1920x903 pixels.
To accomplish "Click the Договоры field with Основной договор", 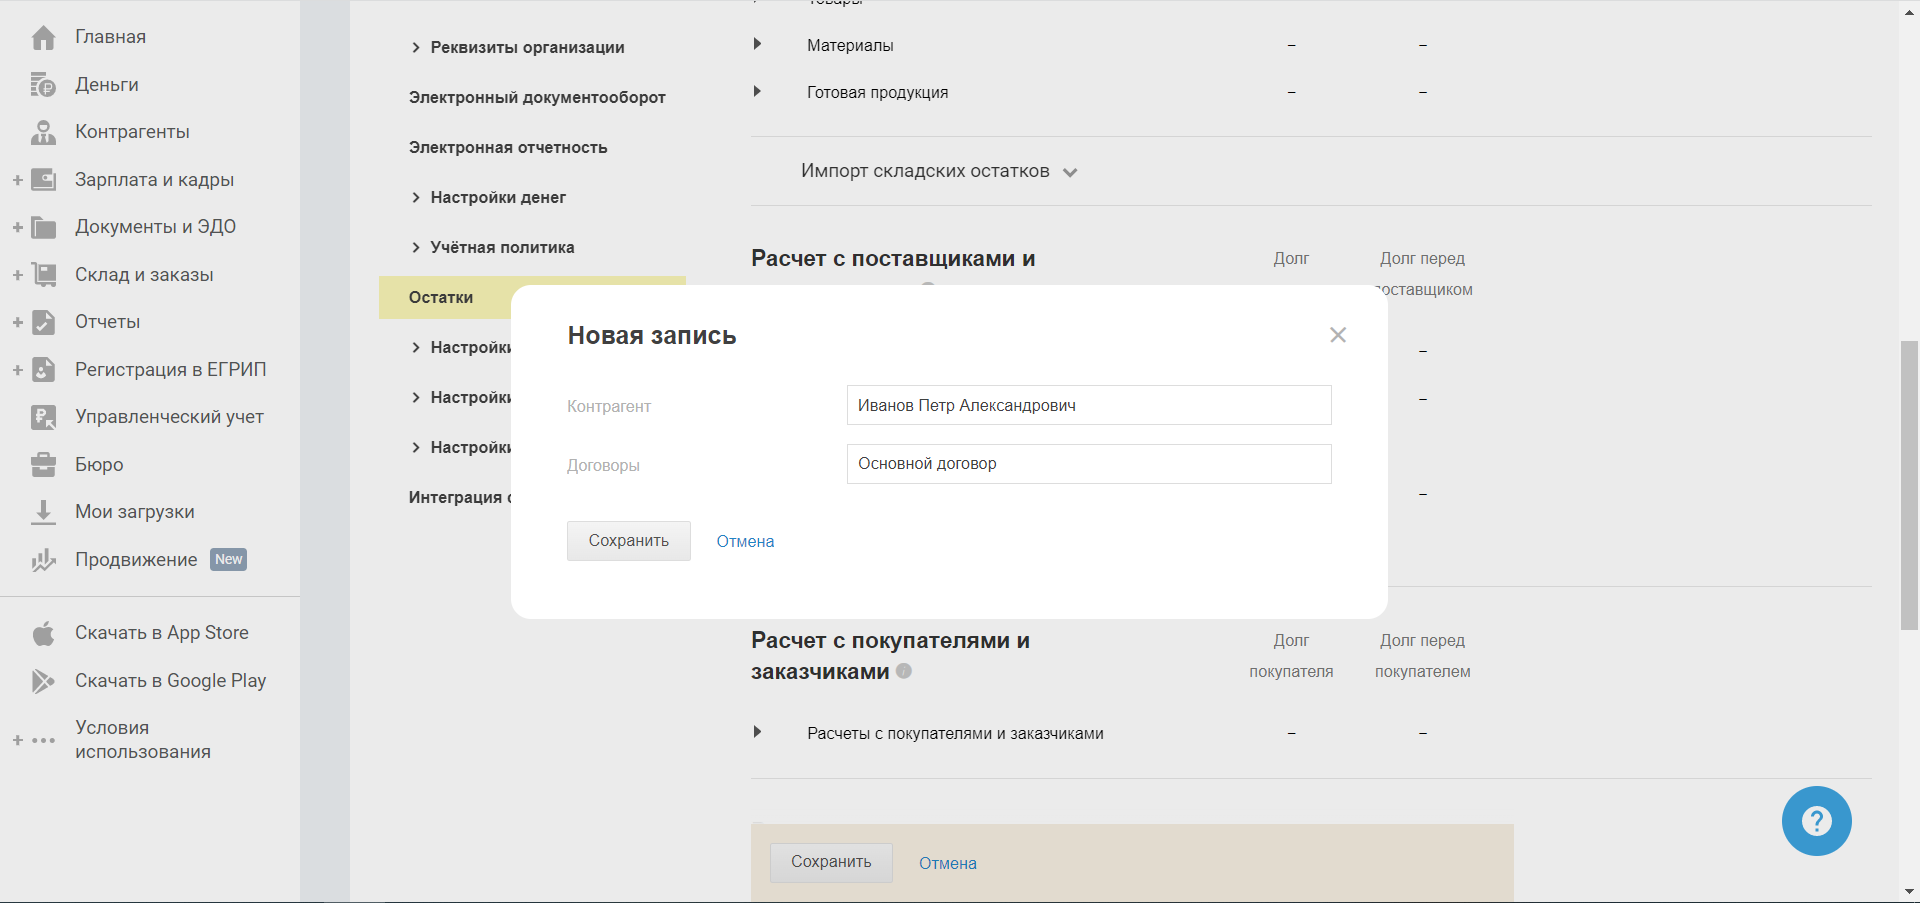I will [1088, 464].
